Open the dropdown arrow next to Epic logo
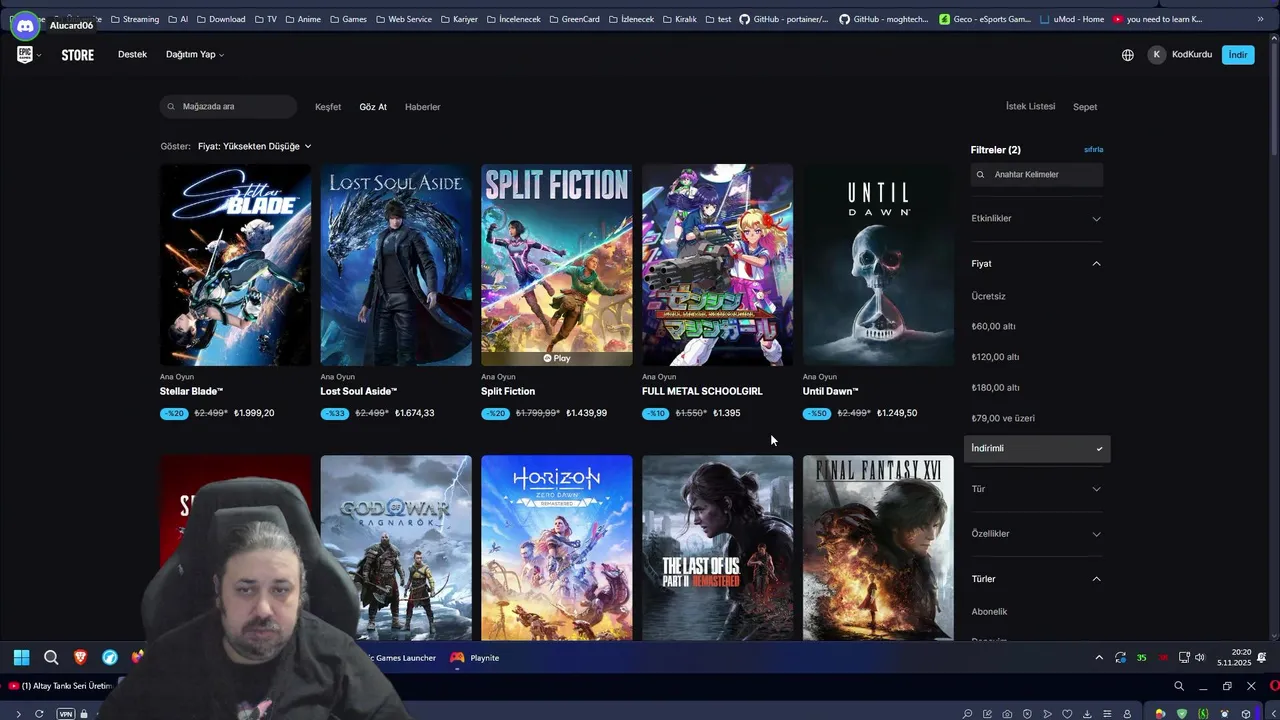The height and width of the screenshot is (720, 1280). tap(39, 55)
